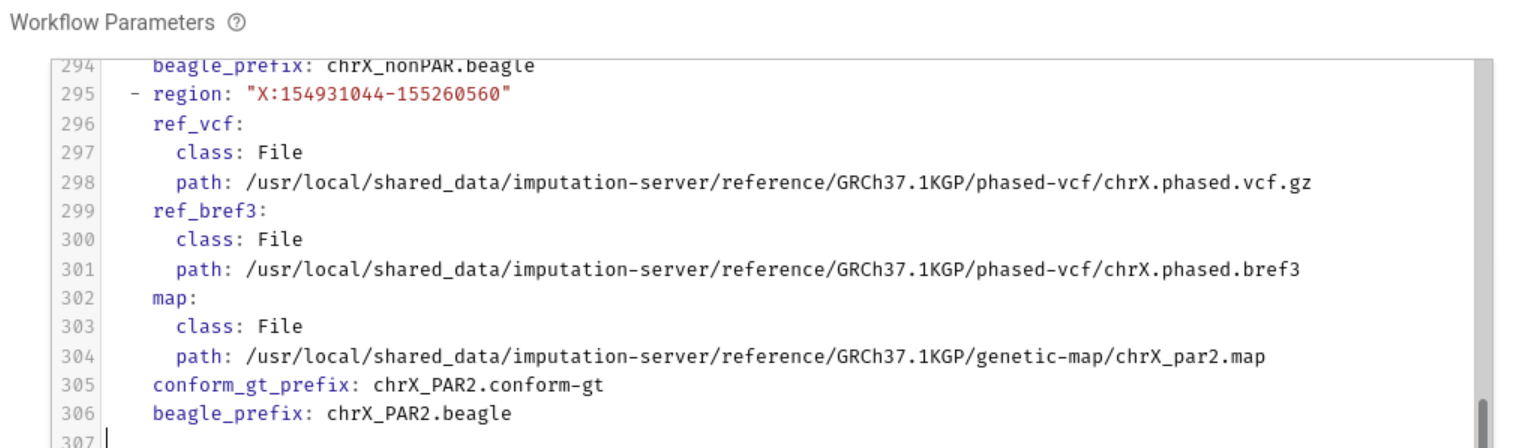
Task: Click the chrX_PAR2.beagle value on line 306
Action: 419,413
